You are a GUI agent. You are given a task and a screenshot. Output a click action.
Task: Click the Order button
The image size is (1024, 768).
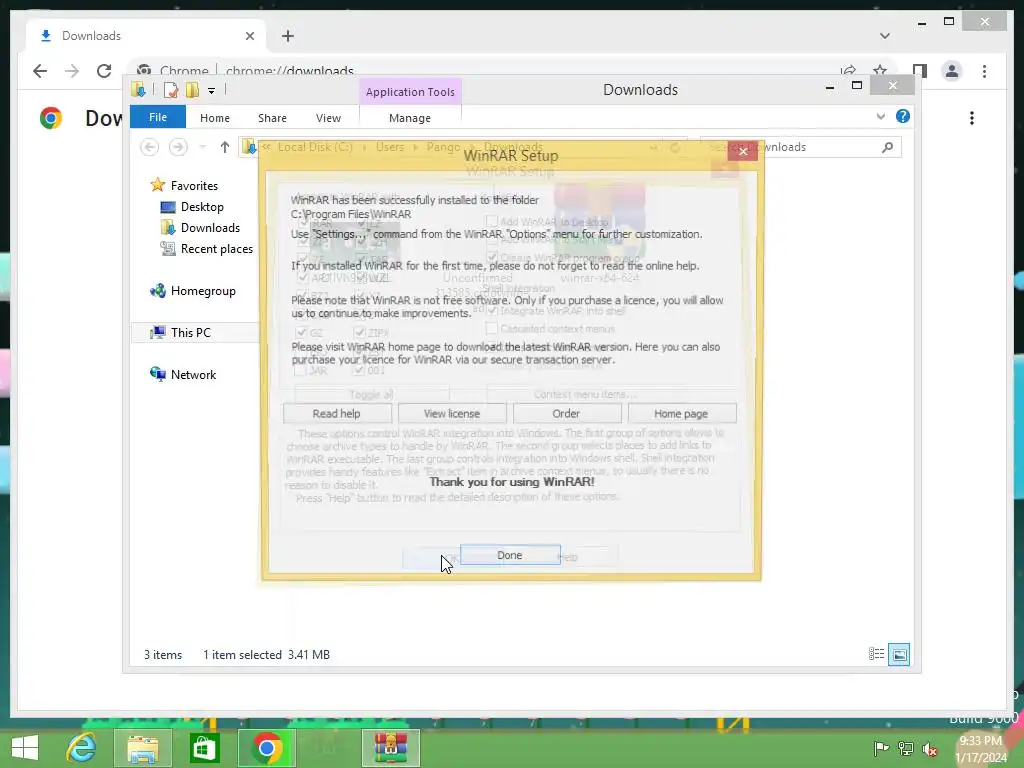click(x=566, y=413)
